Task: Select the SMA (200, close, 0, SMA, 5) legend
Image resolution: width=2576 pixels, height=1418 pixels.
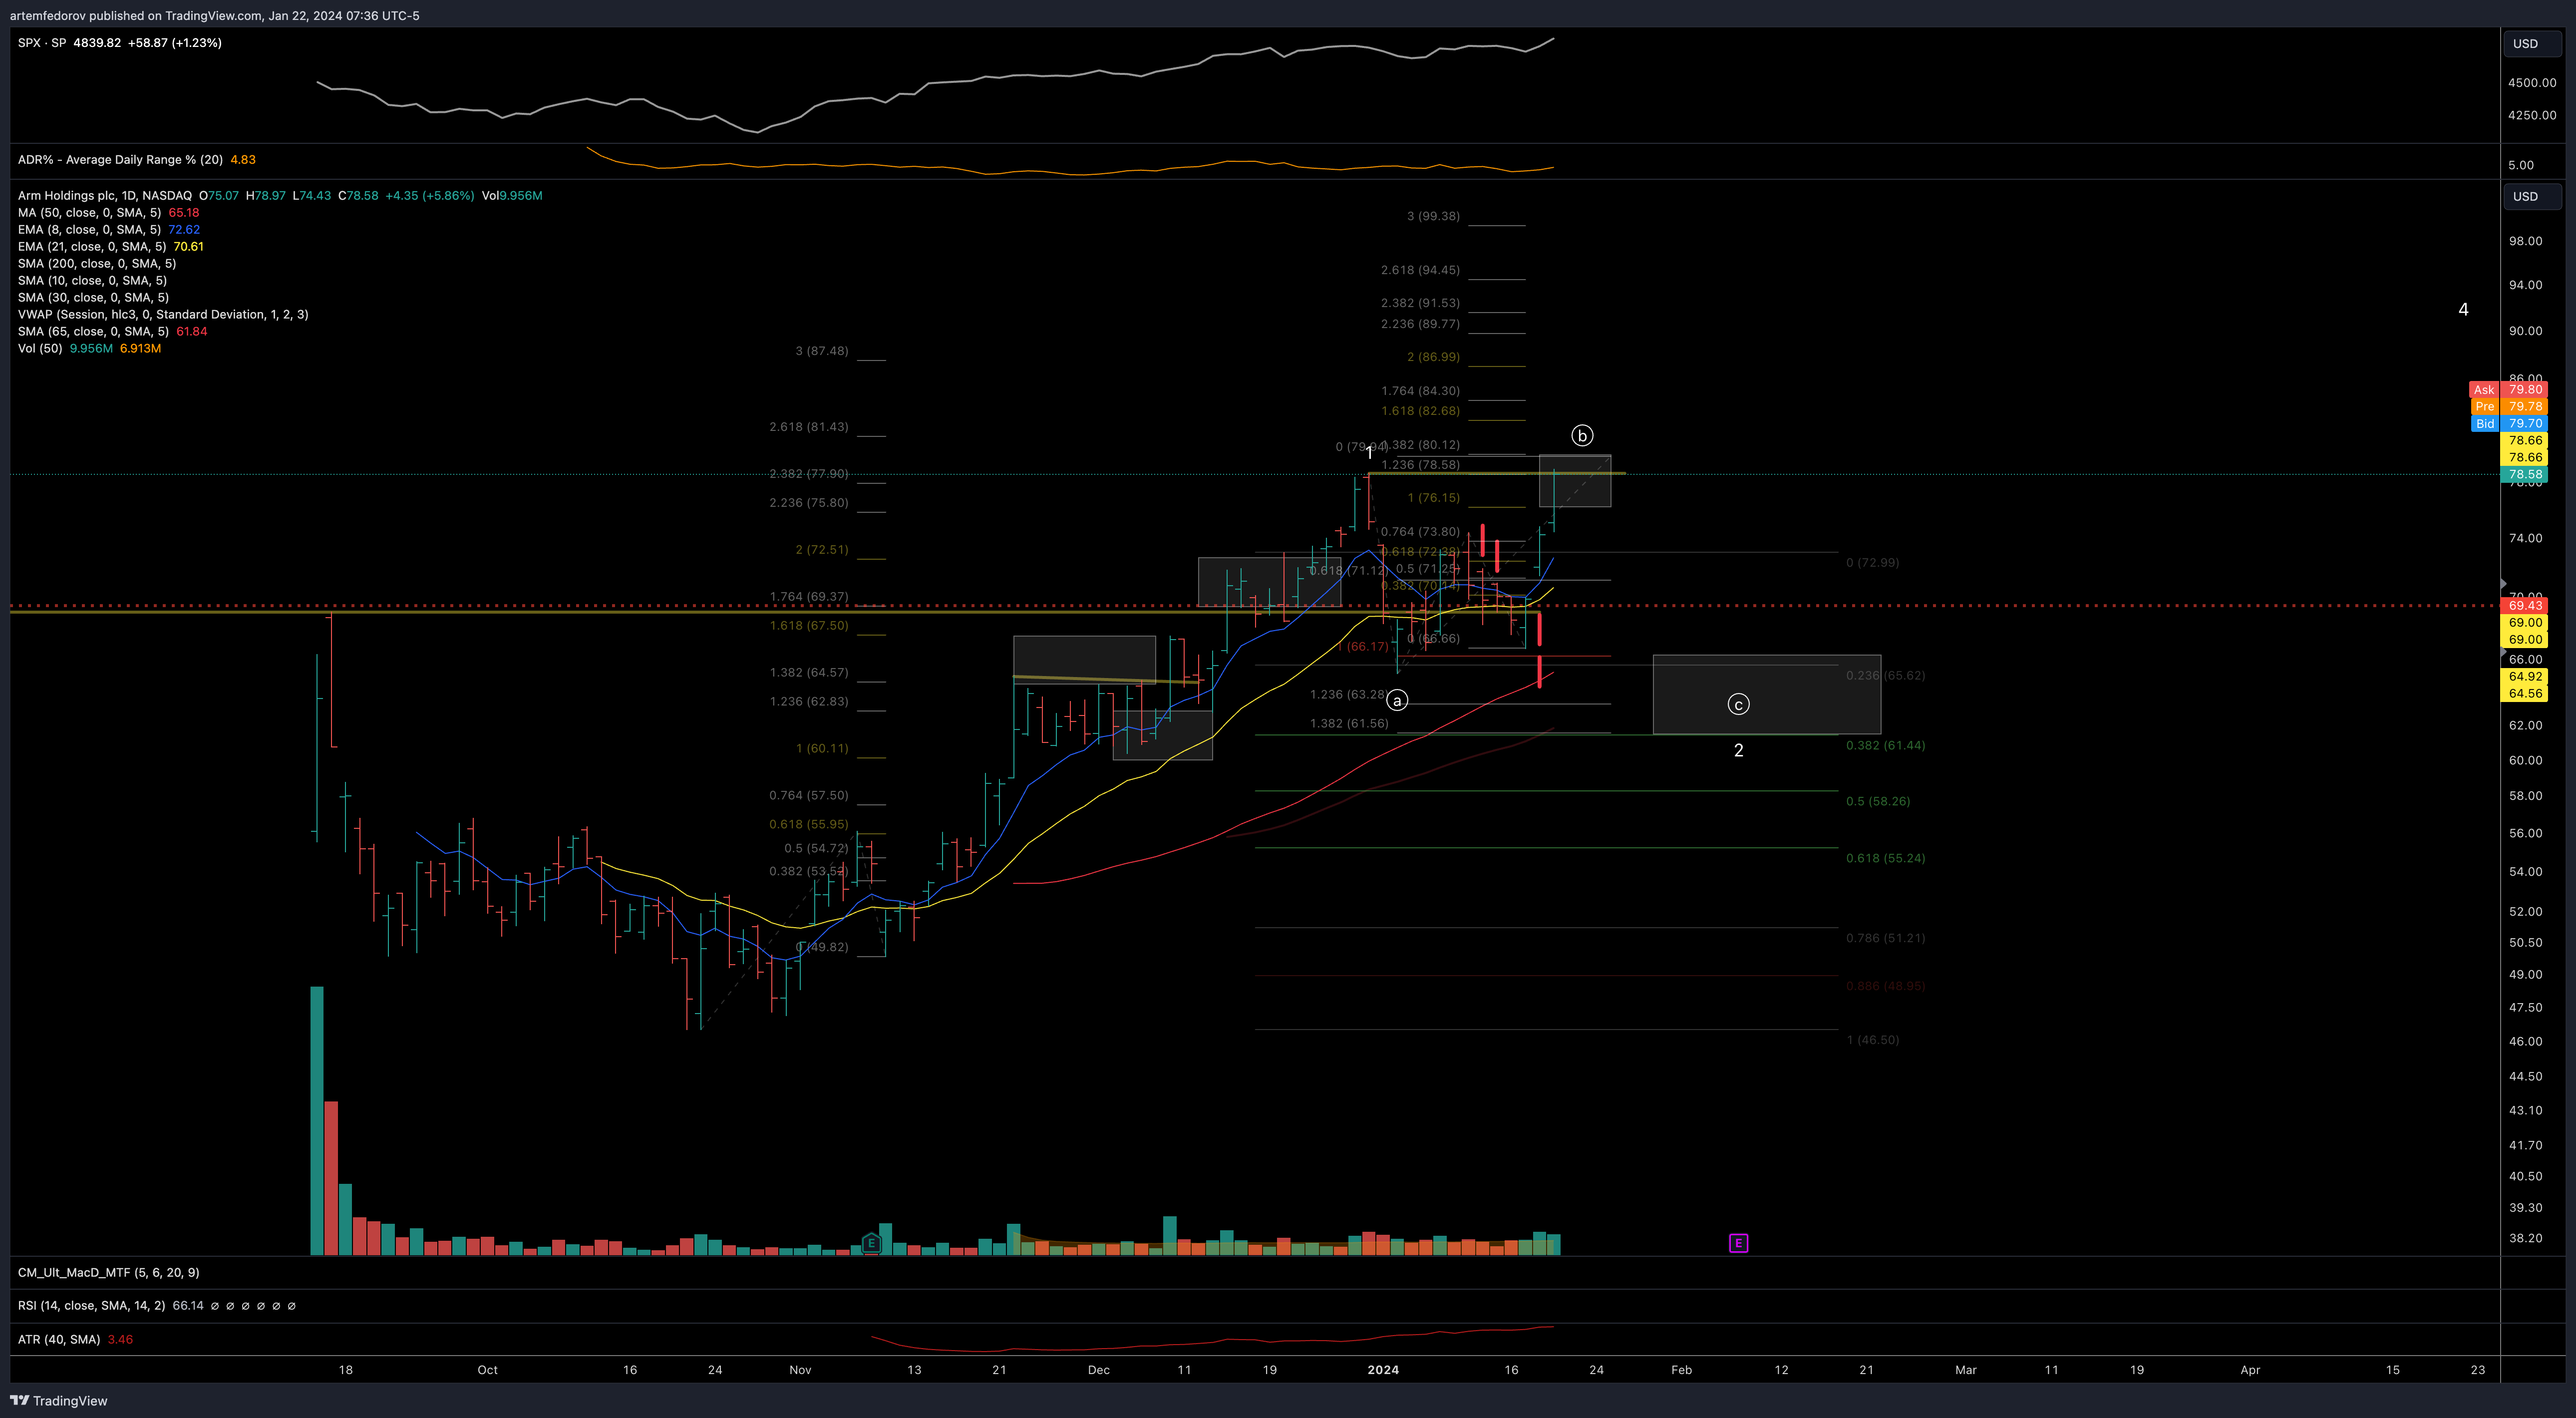Action: (97, 263)
